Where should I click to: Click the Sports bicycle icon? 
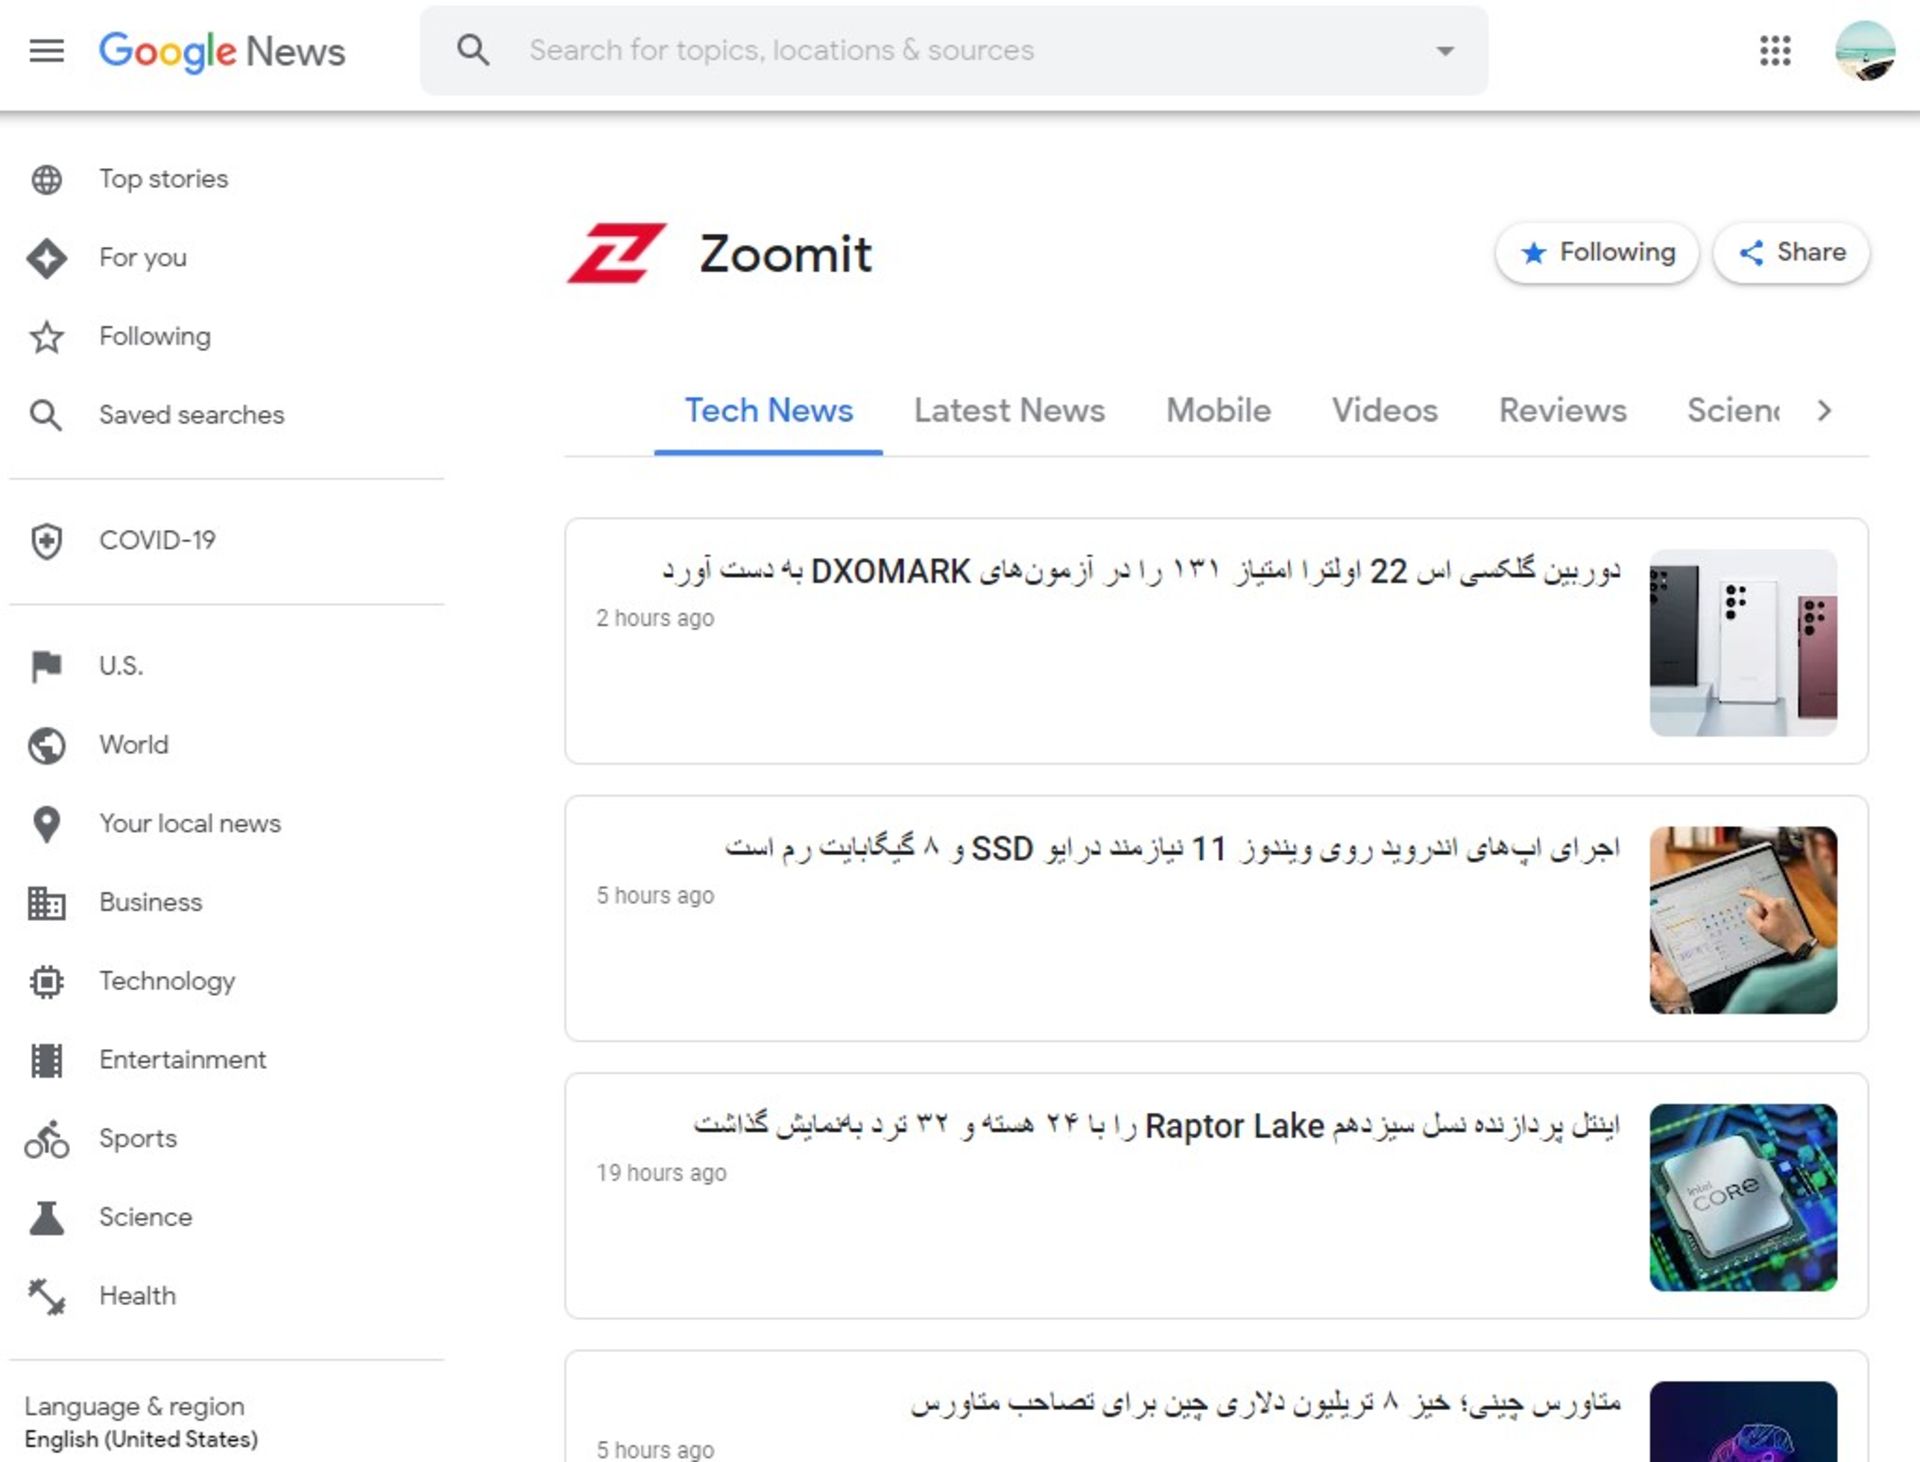46,1139
